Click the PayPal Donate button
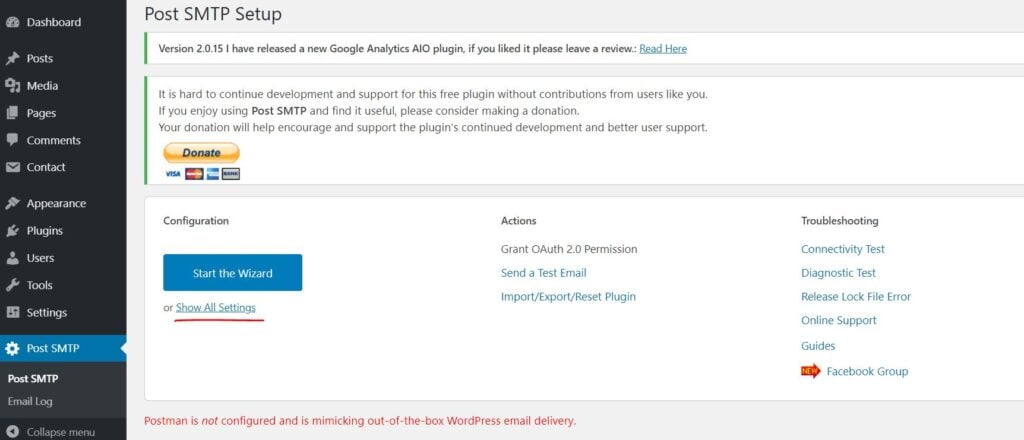The image size is (1024, 440). [x=201, y=153]
